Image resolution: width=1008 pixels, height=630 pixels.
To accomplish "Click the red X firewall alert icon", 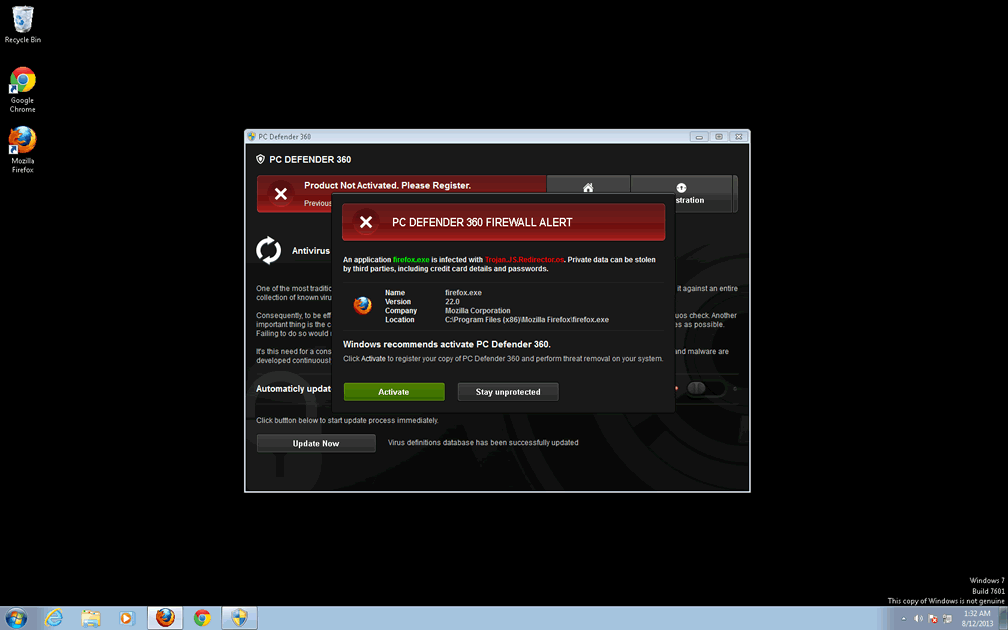I will point(366,222).
